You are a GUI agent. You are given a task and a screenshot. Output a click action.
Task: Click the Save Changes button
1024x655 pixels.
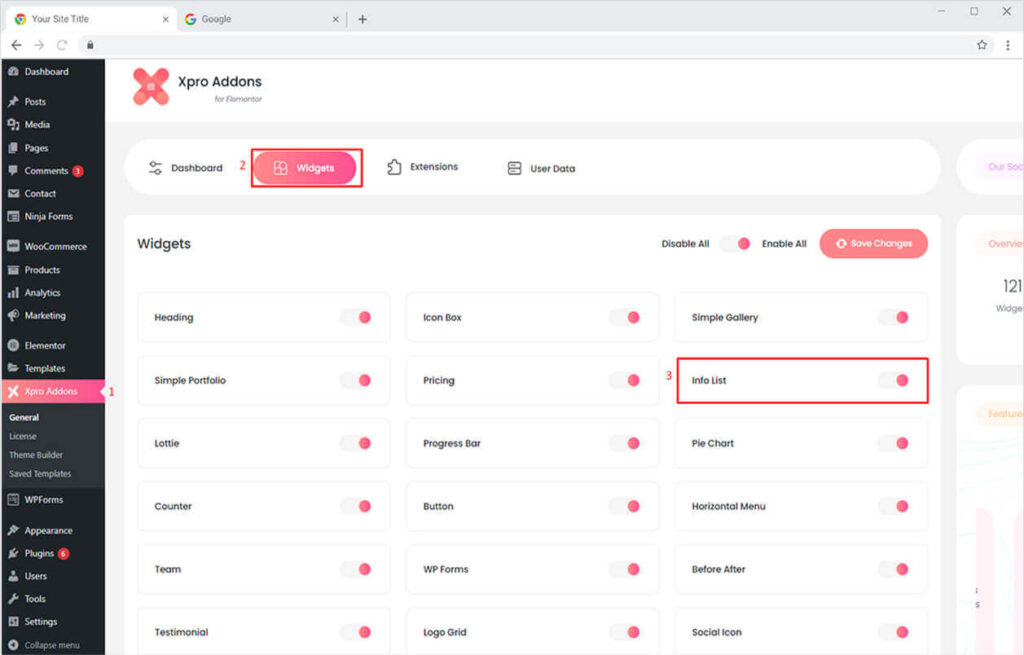point(873,244)
